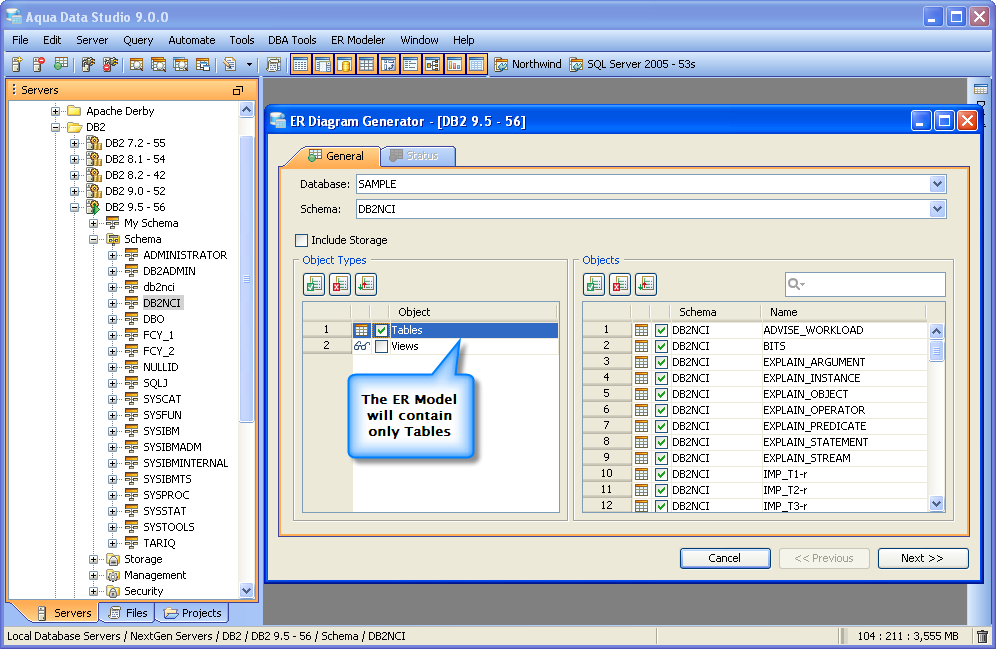
Task: Click the Objects list scroll-down arrow
Action: click(936, 504)
